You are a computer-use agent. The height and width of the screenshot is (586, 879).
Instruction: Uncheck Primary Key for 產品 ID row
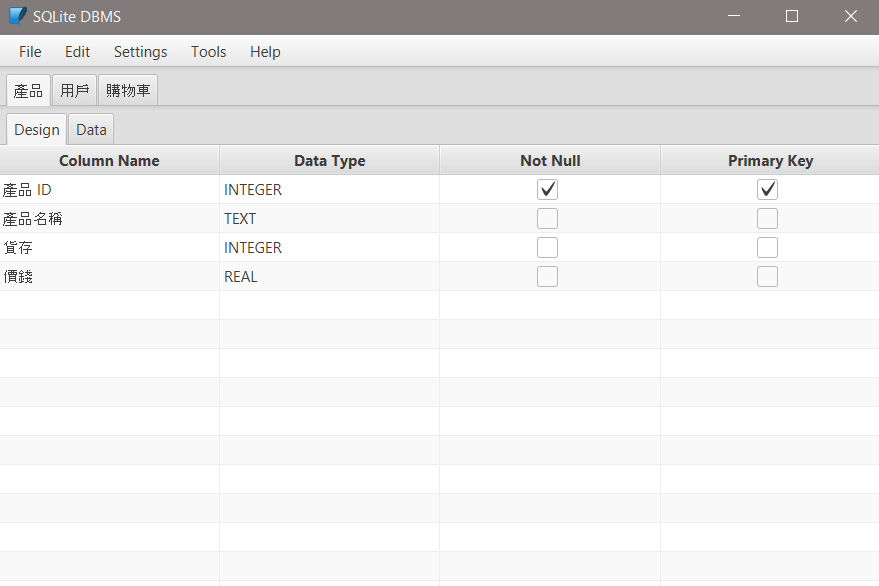click(767, 190)
